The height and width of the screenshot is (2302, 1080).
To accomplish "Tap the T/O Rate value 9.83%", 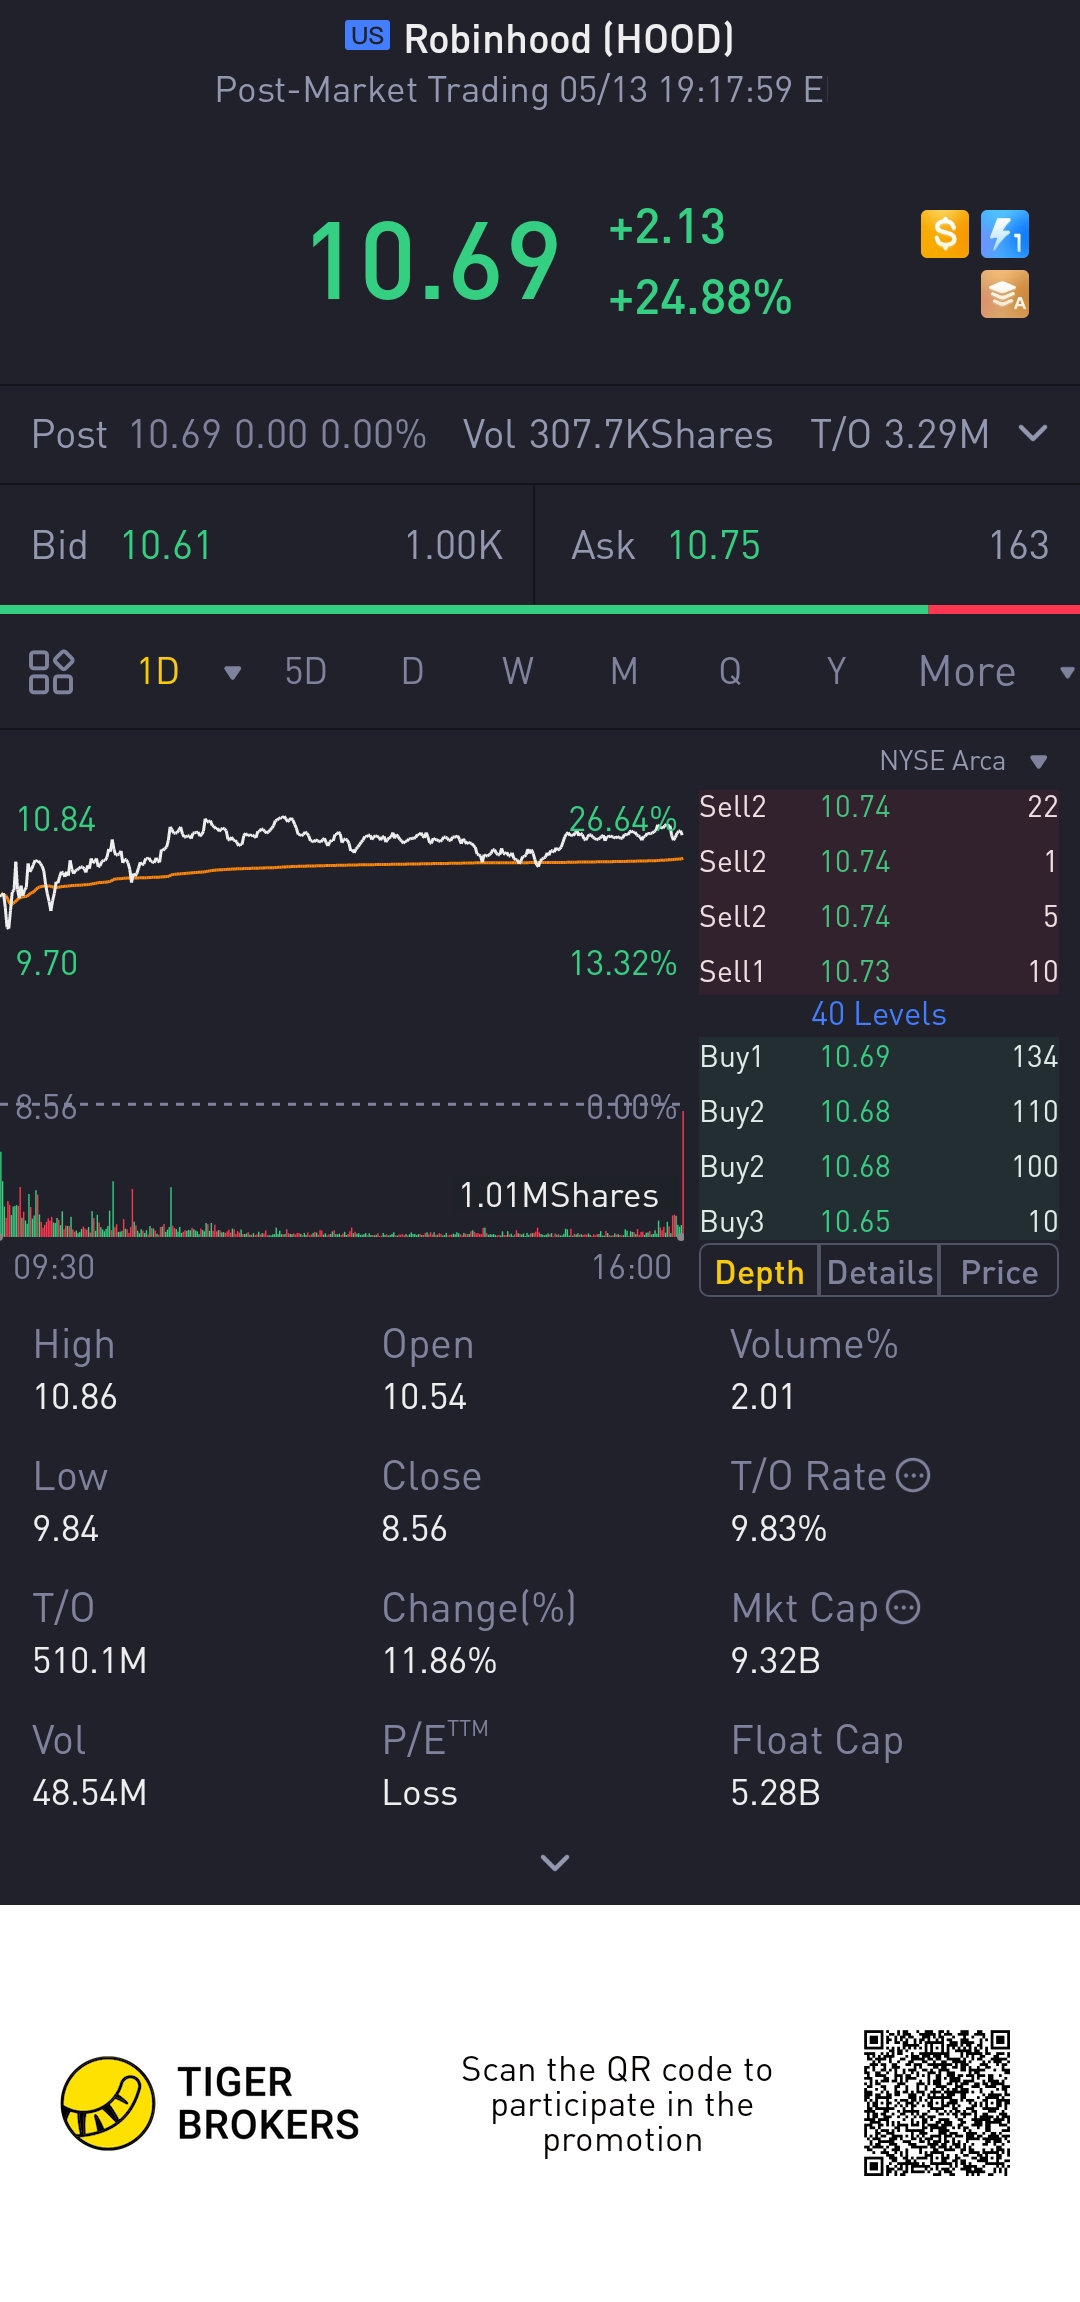I will [x=778, y=1529].
